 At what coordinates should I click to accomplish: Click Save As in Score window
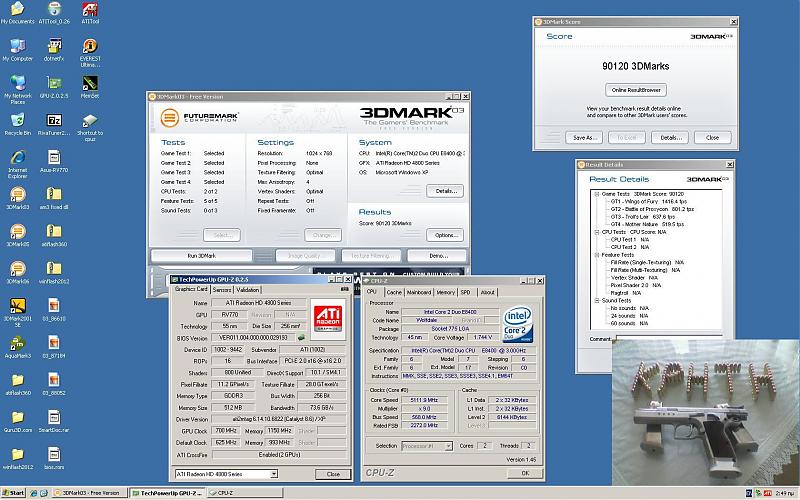(x=584, y=137)
